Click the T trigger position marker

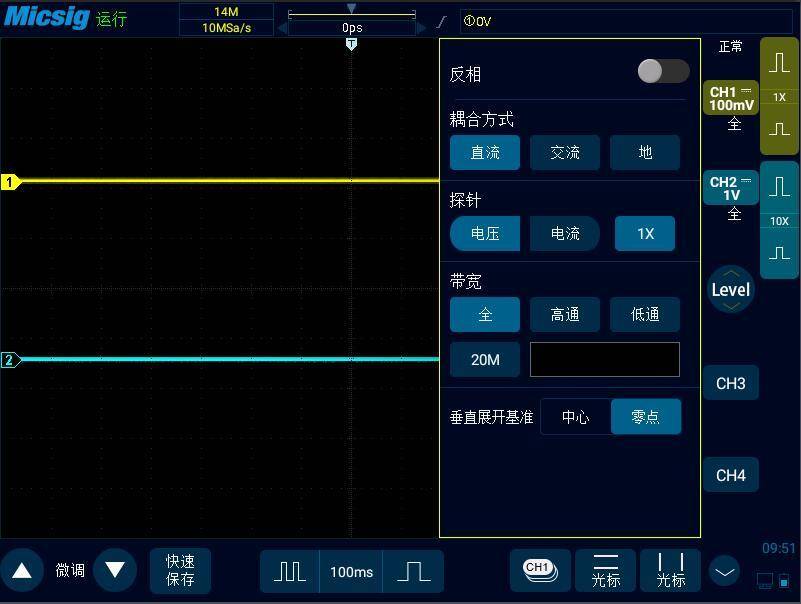pos(351,44)
